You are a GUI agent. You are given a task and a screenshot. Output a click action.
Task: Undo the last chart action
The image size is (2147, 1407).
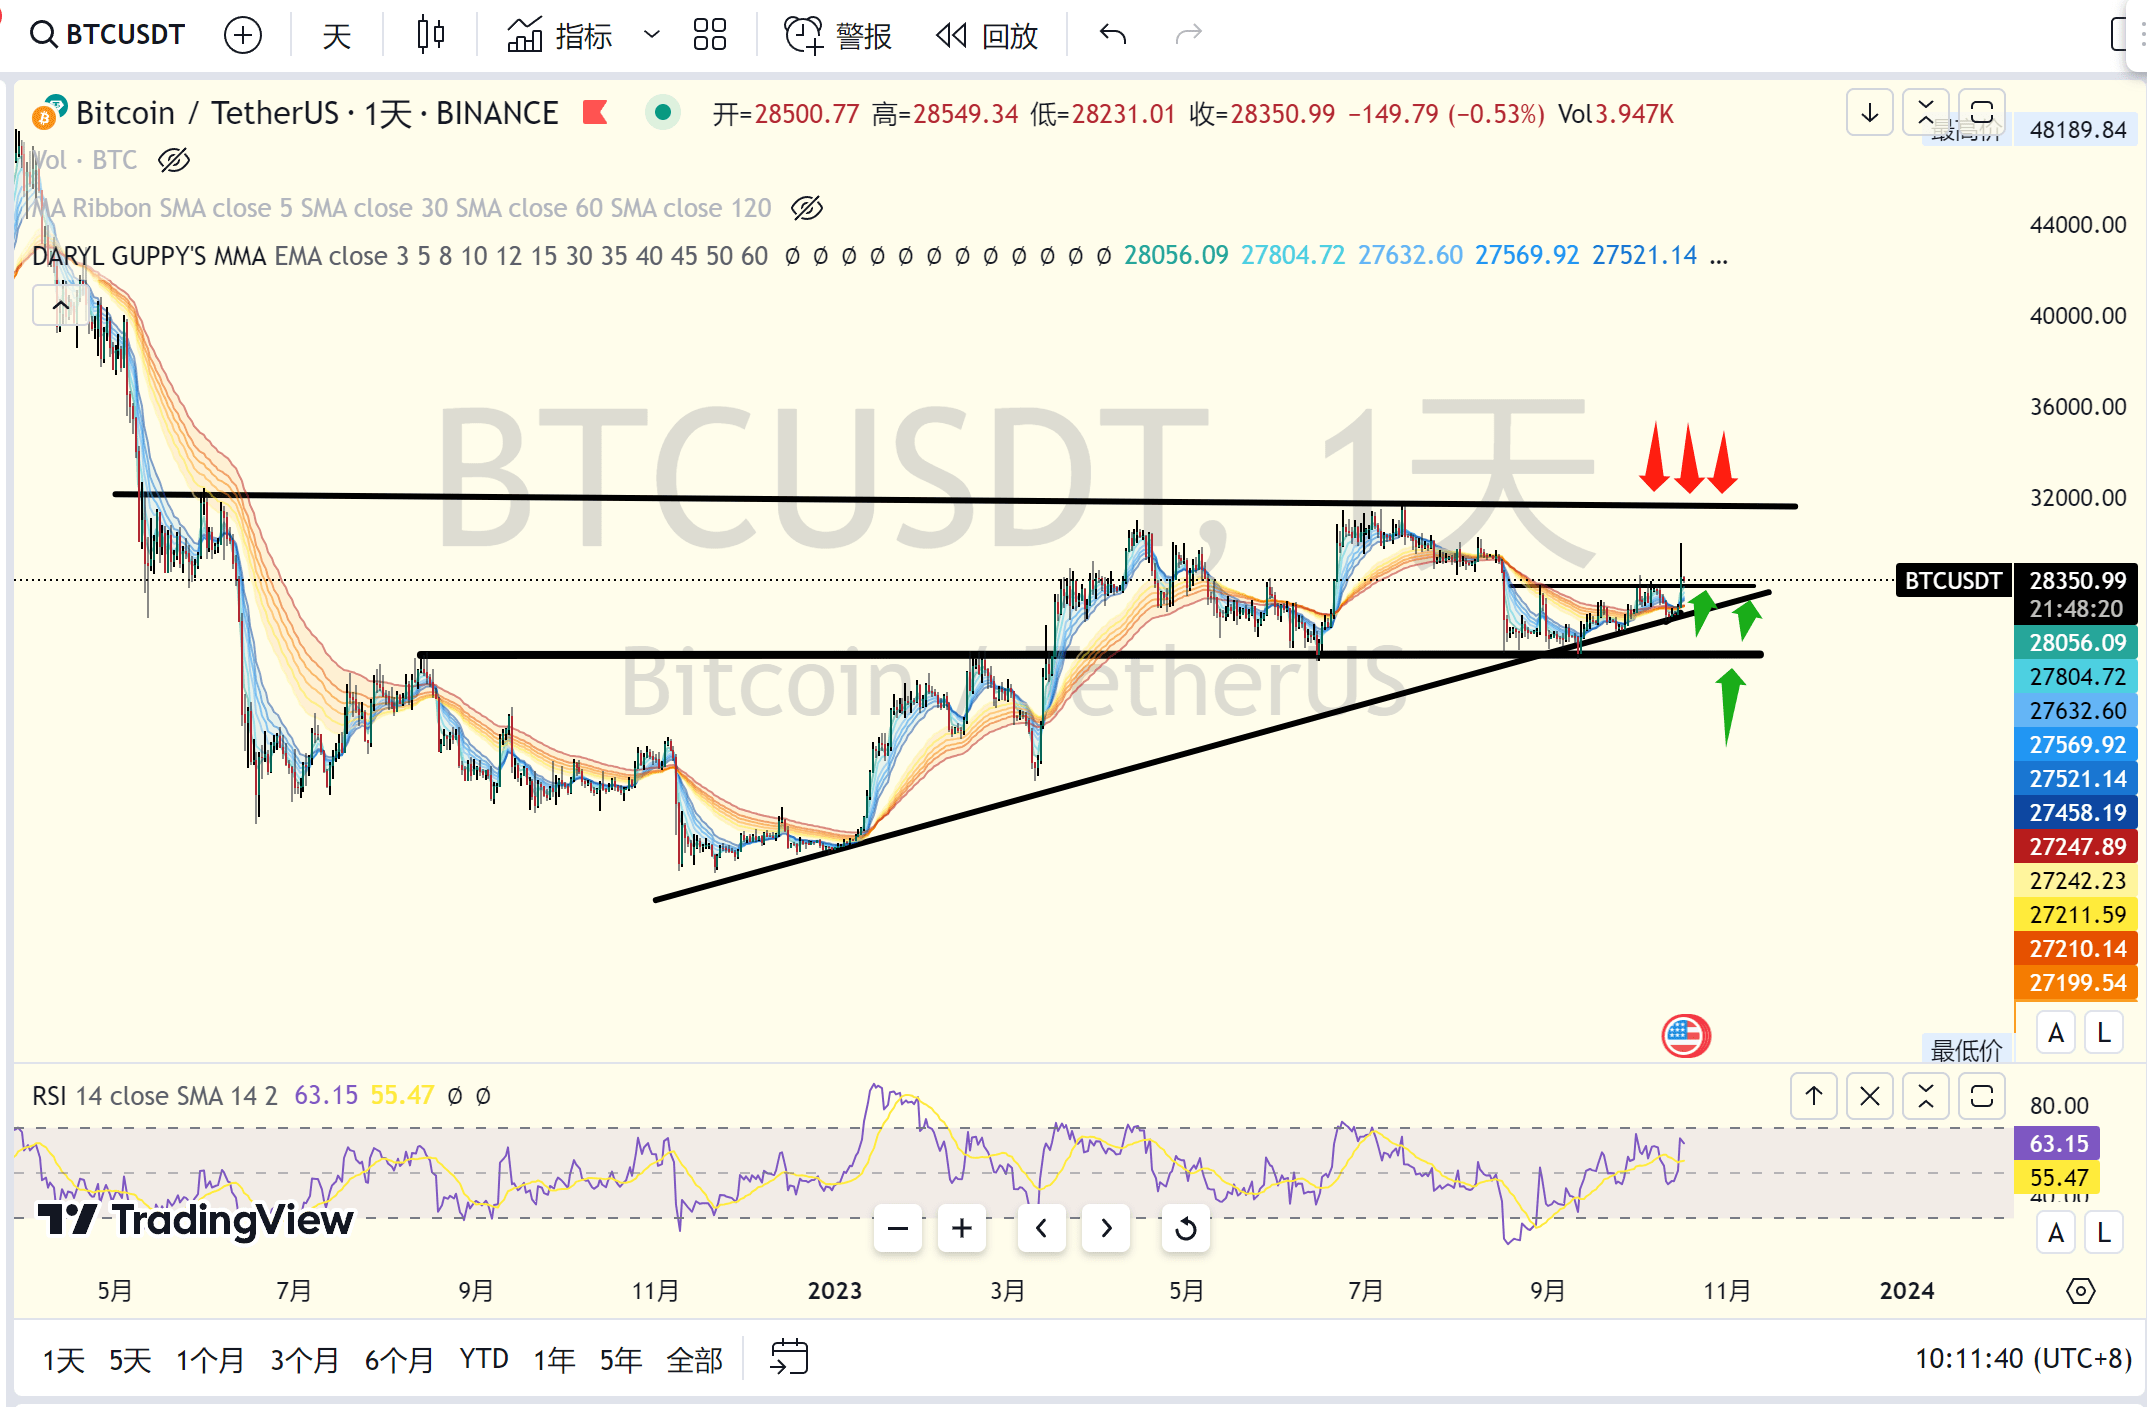tap(1113, 35)
